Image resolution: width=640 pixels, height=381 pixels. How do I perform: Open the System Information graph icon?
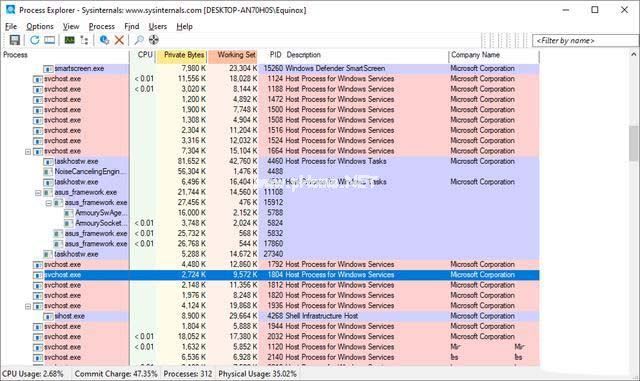pos(69,40)
